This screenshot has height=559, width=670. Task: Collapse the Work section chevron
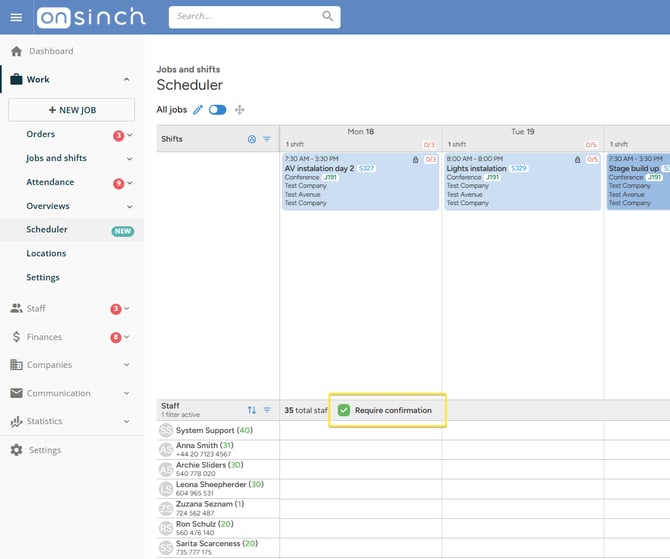tap(126, 79)
